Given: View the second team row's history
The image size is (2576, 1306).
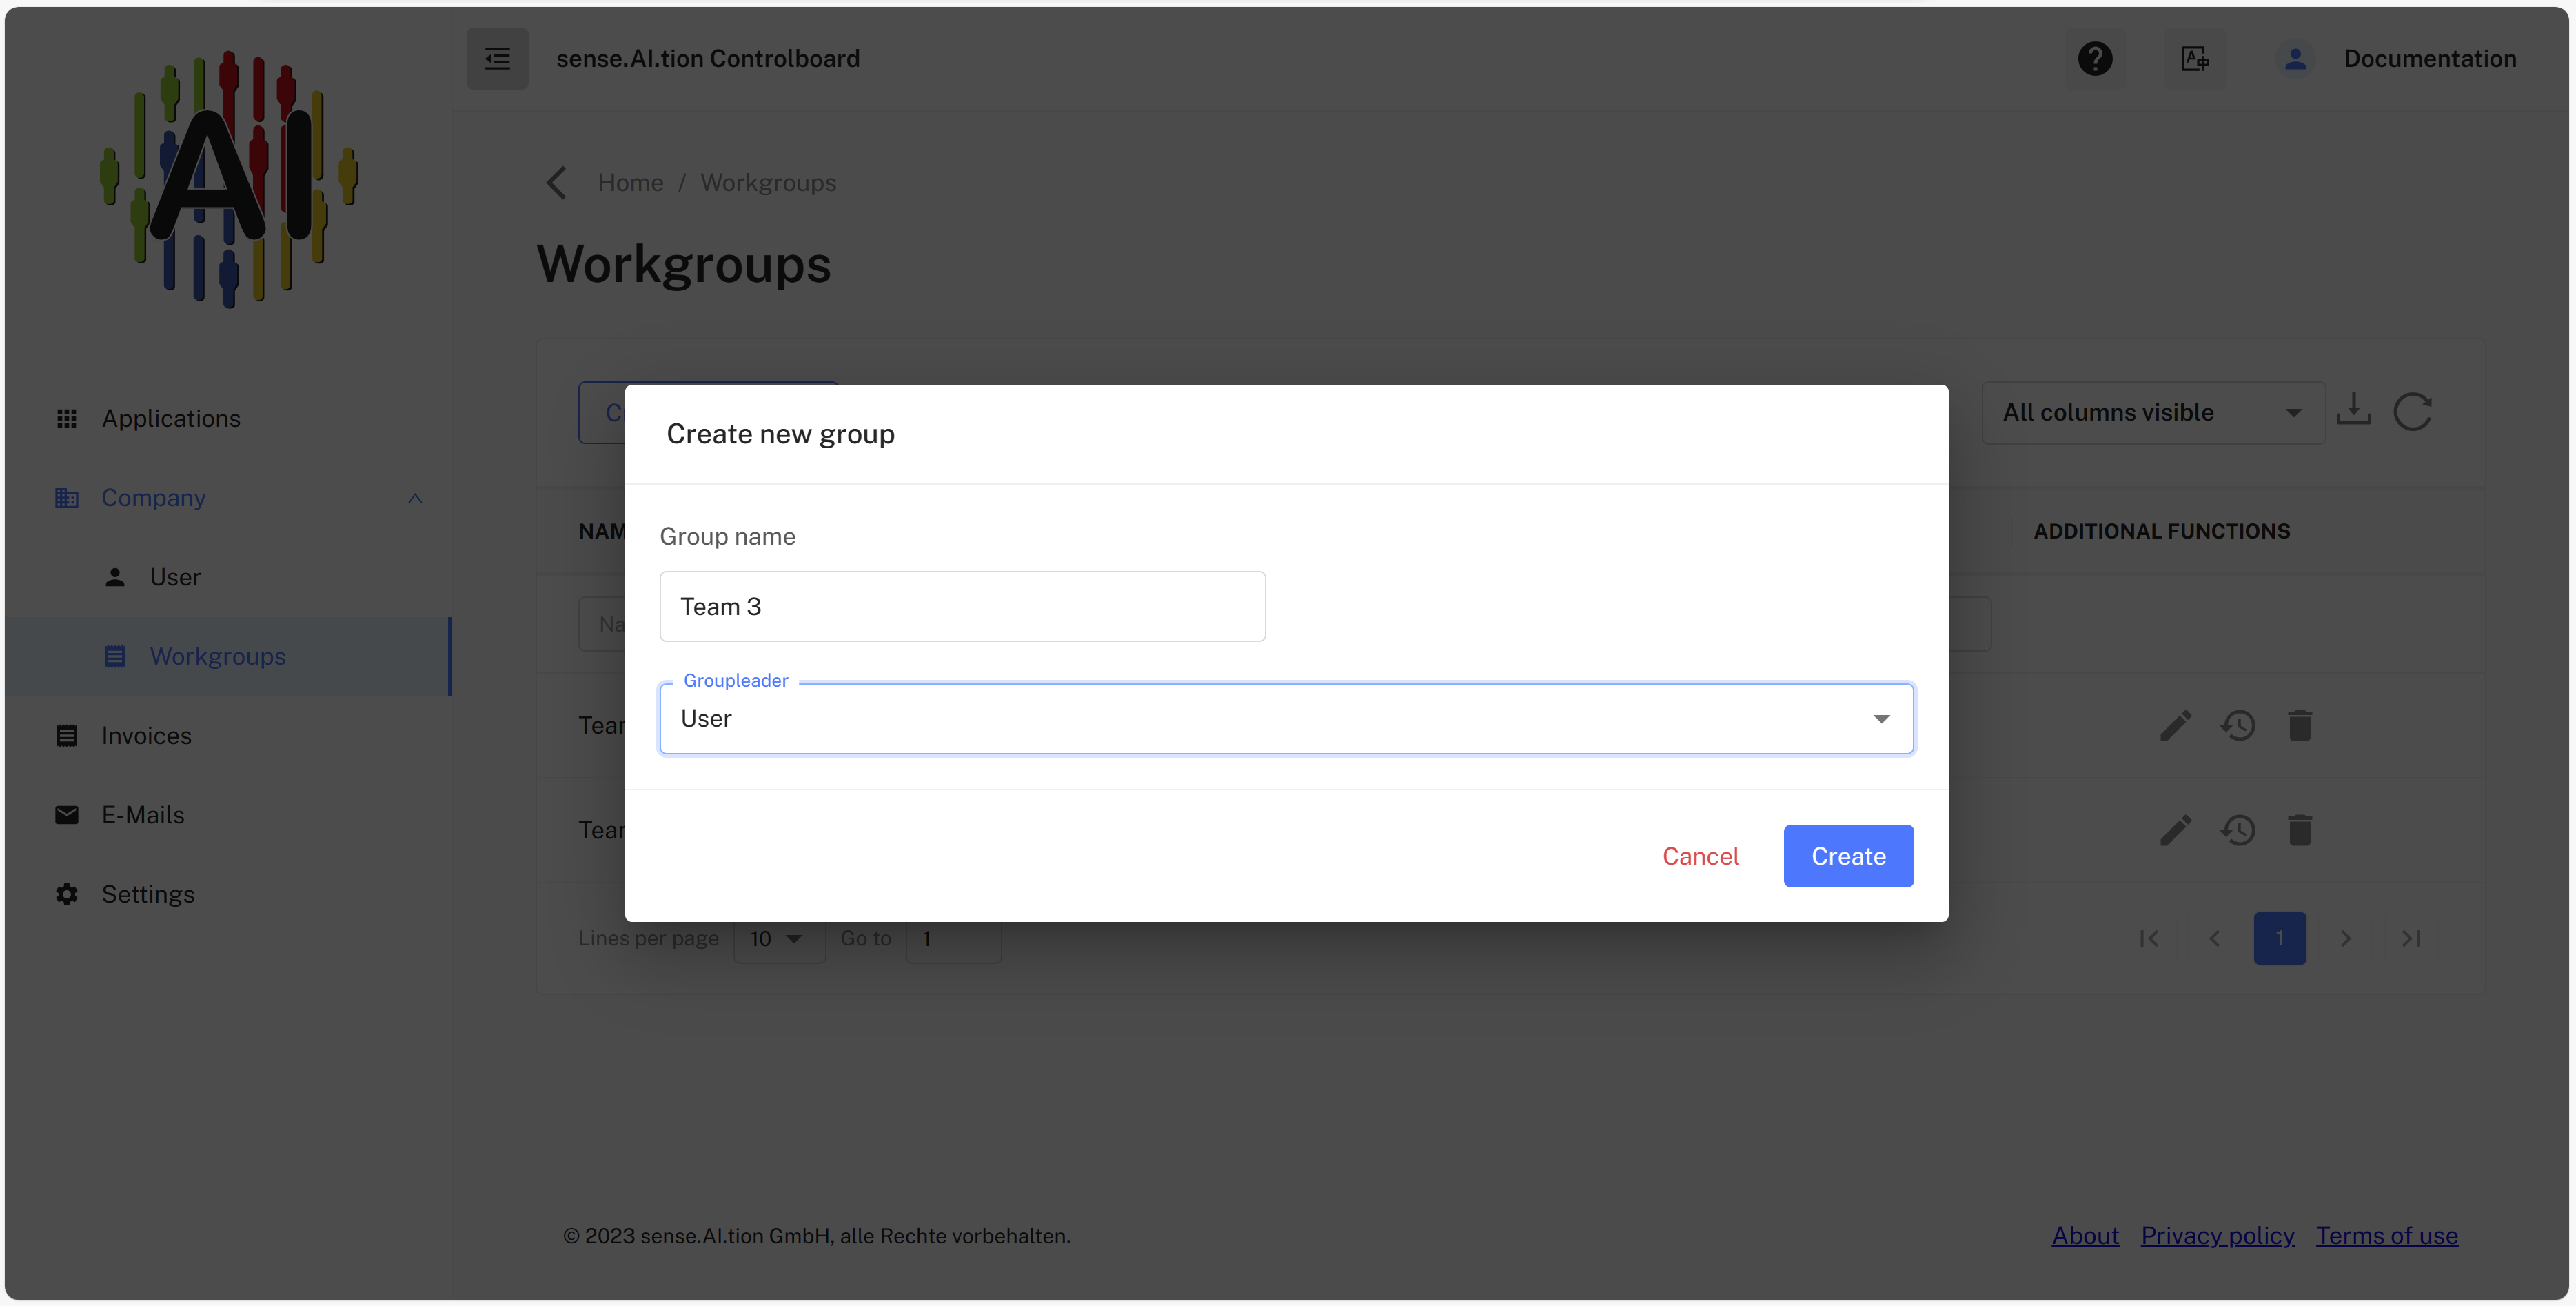Looking at the screenshot, I should click(x=2238, y=830).
